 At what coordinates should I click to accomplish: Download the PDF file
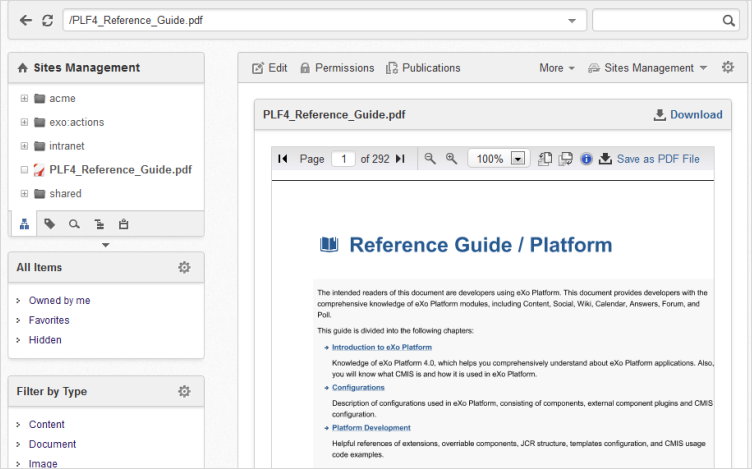688,115
